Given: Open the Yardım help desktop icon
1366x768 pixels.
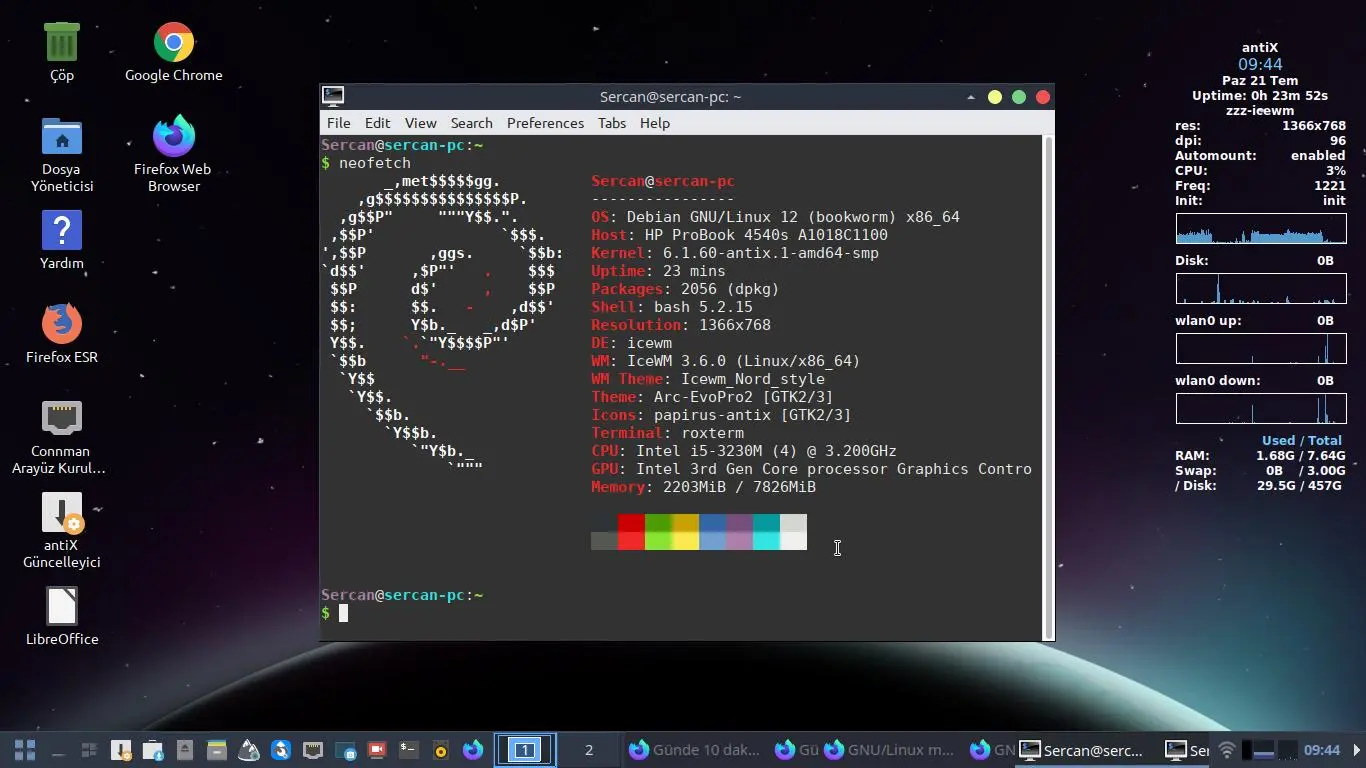Looking at the screenshot, I should [x=61, y=241].
